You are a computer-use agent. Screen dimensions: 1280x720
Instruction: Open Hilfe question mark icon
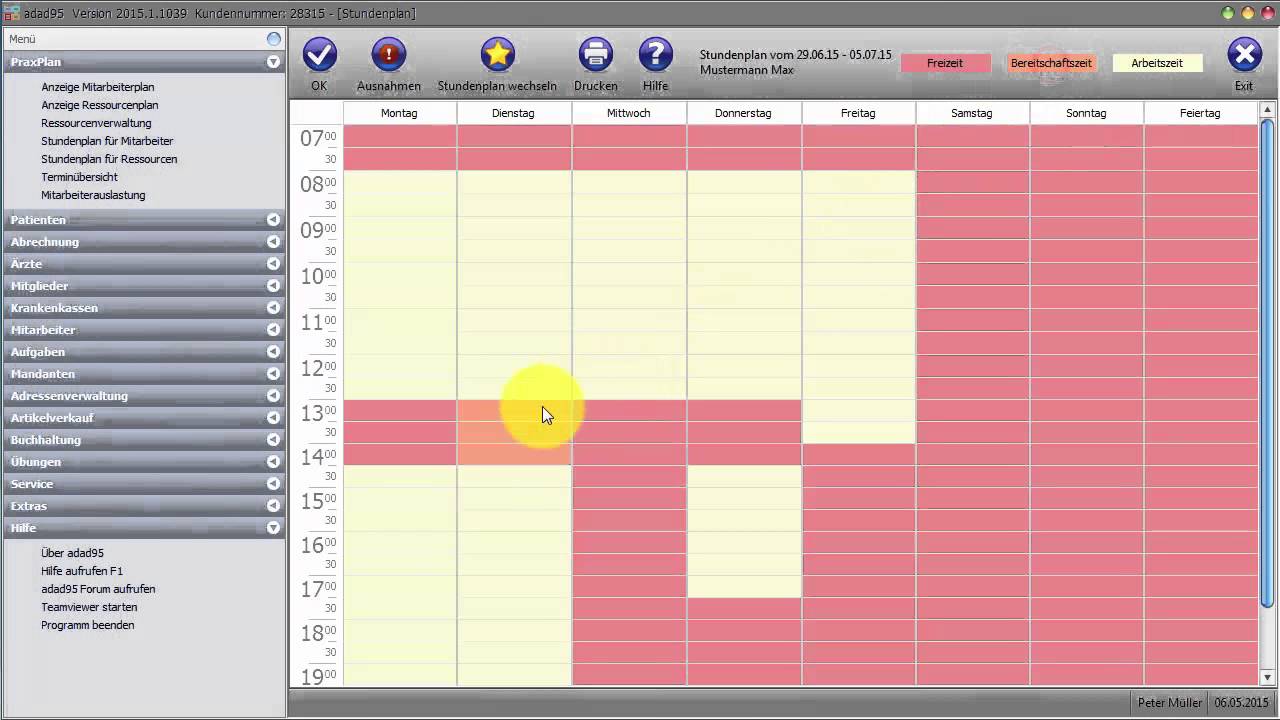click(656, 55)
